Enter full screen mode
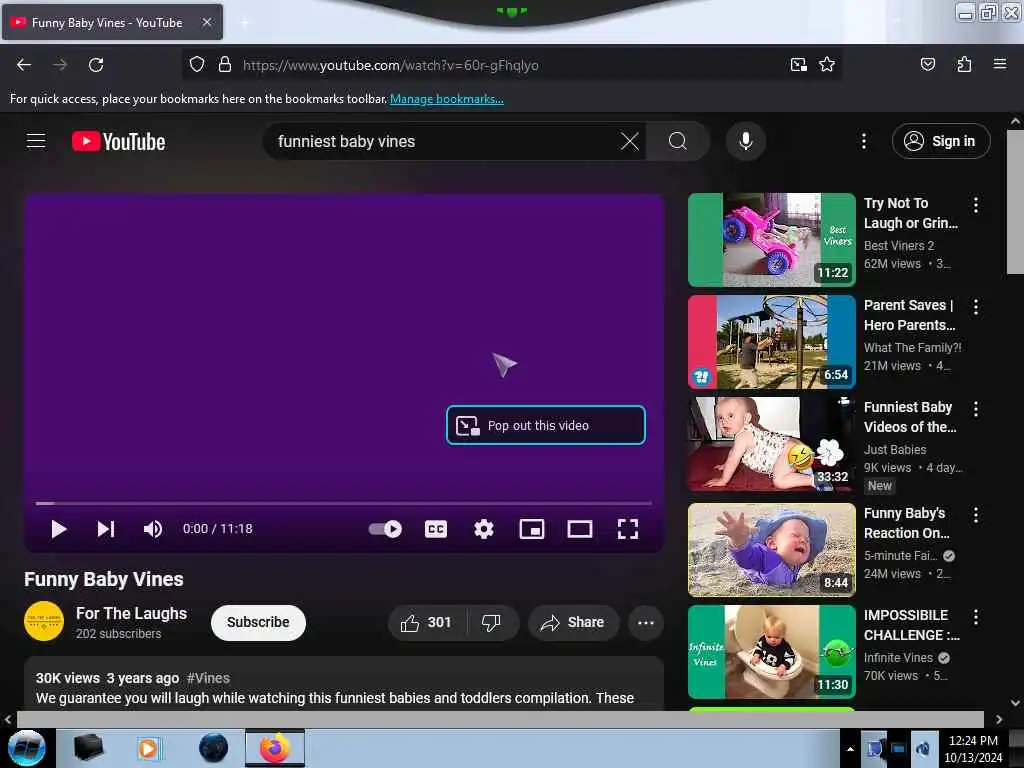 click(628, 529)
